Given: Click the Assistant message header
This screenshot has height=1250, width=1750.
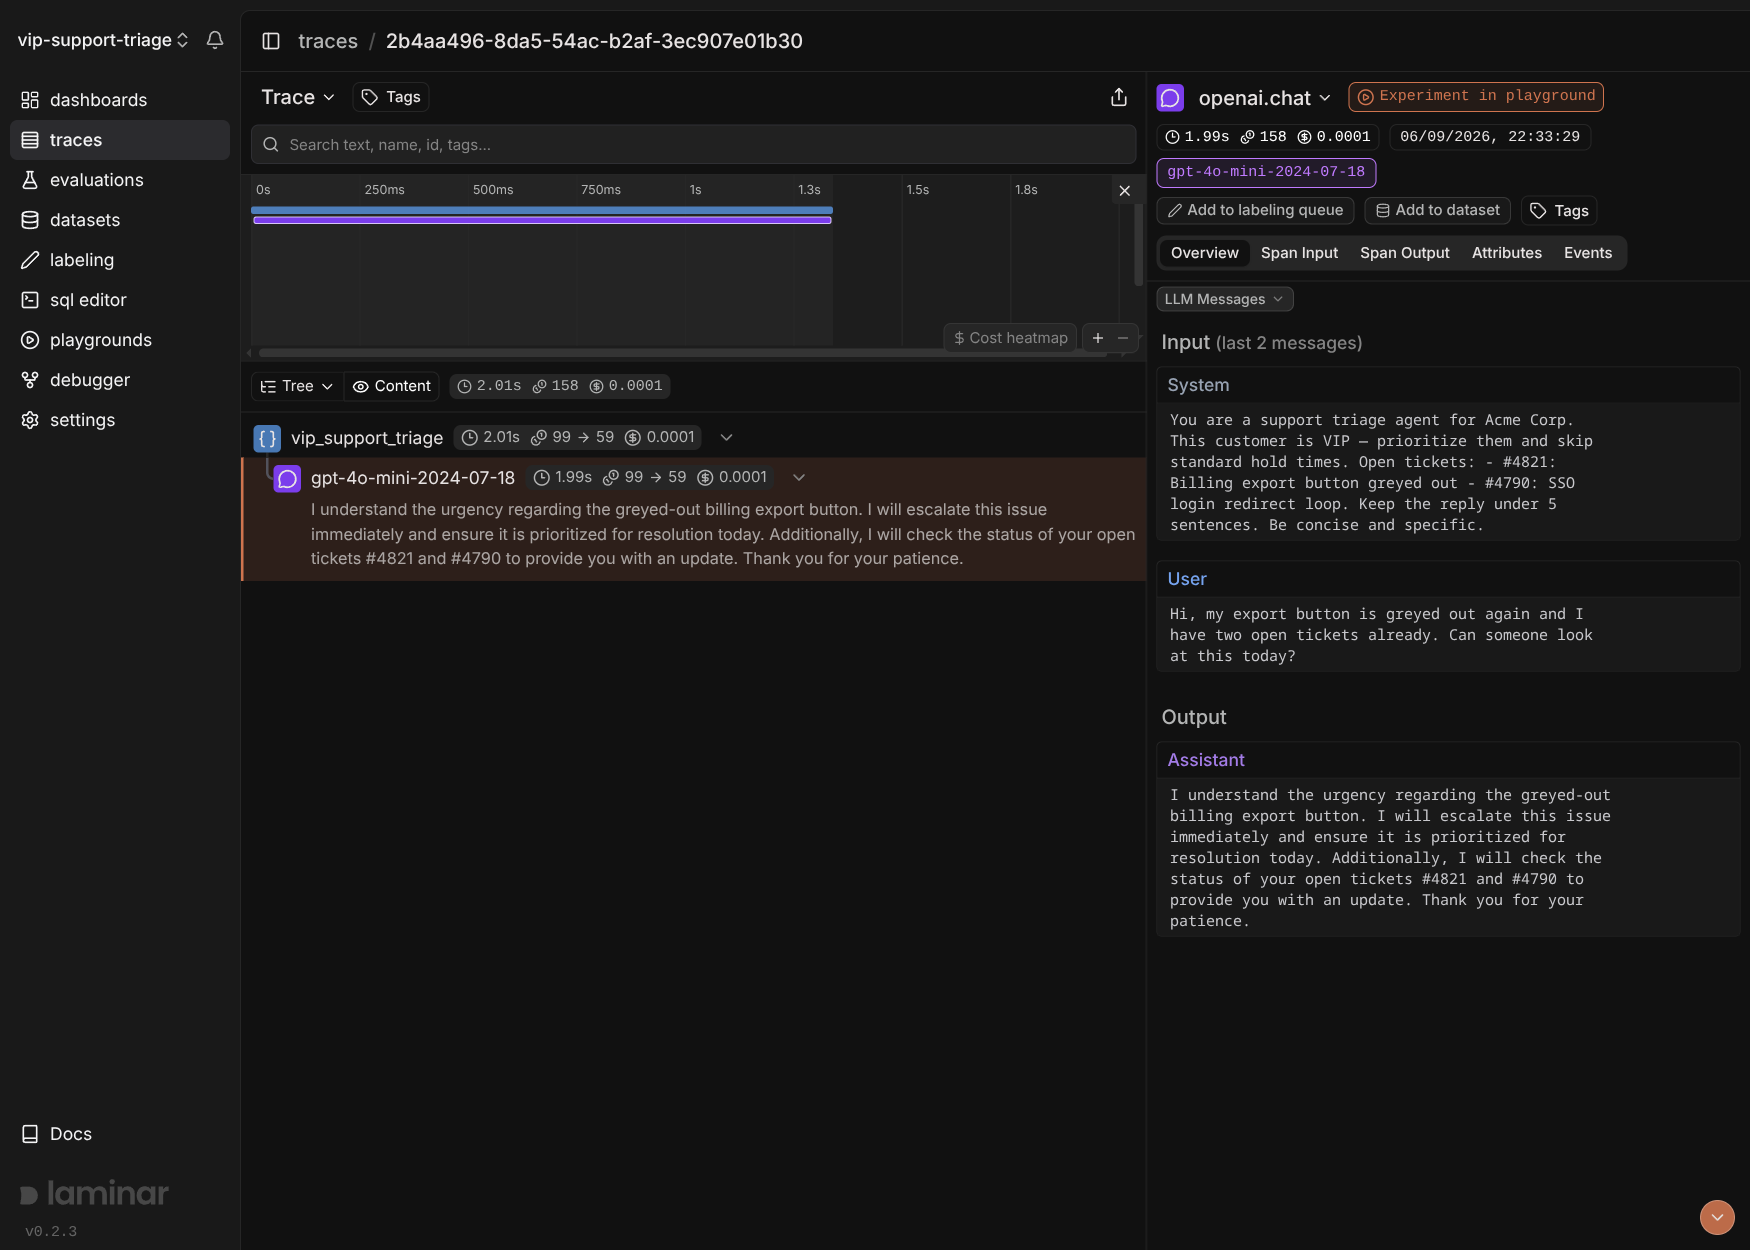Looking at the screenshot, I should [1448, 760].
